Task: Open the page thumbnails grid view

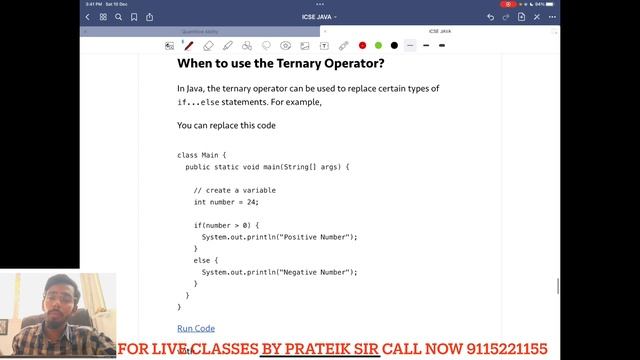Action: tap(103, 17)
